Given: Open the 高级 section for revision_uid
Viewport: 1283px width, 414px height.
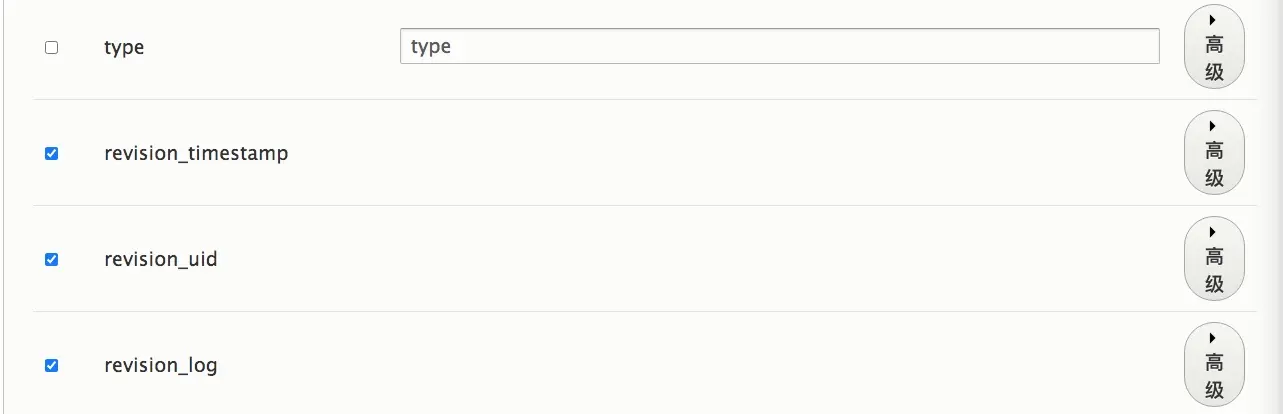Looking at the screenshot, I should [x=1214, y=270].
